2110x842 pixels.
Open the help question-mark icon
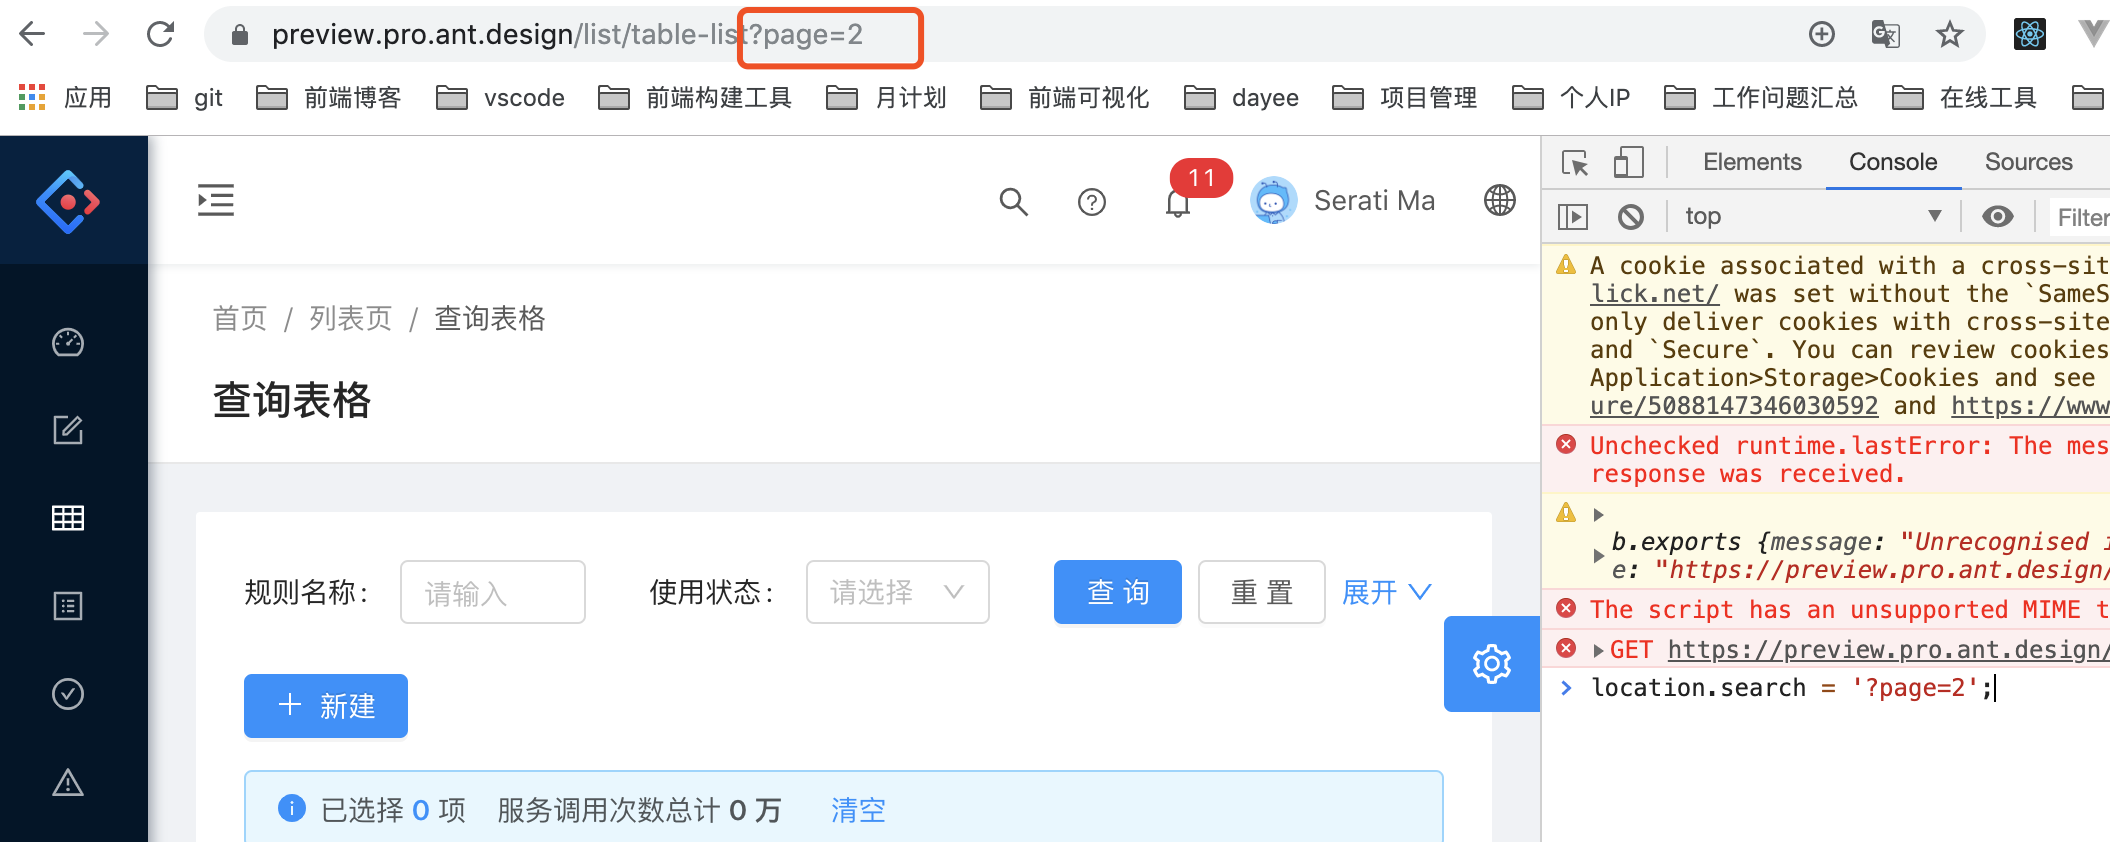(1092, 202)
